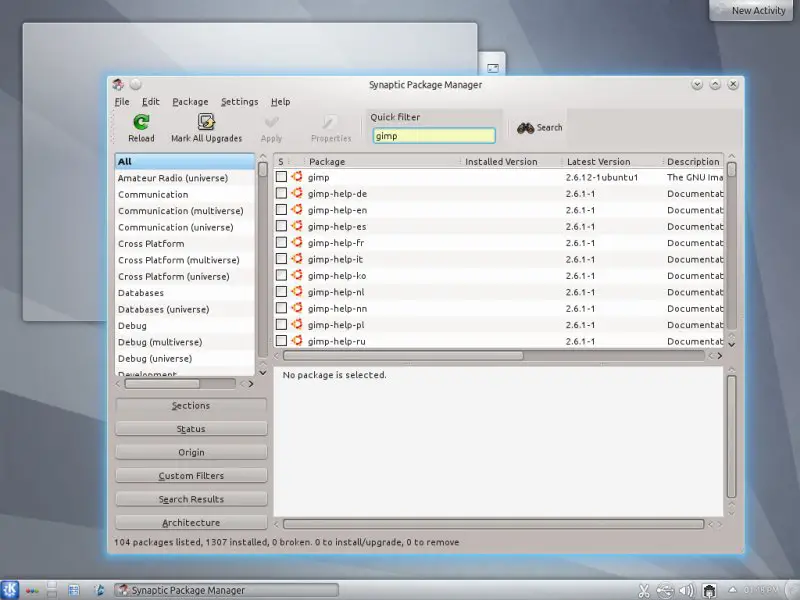The image size is (800, 600).
Task: Open the volume speaker tray icon
Action: coord(687,591)
